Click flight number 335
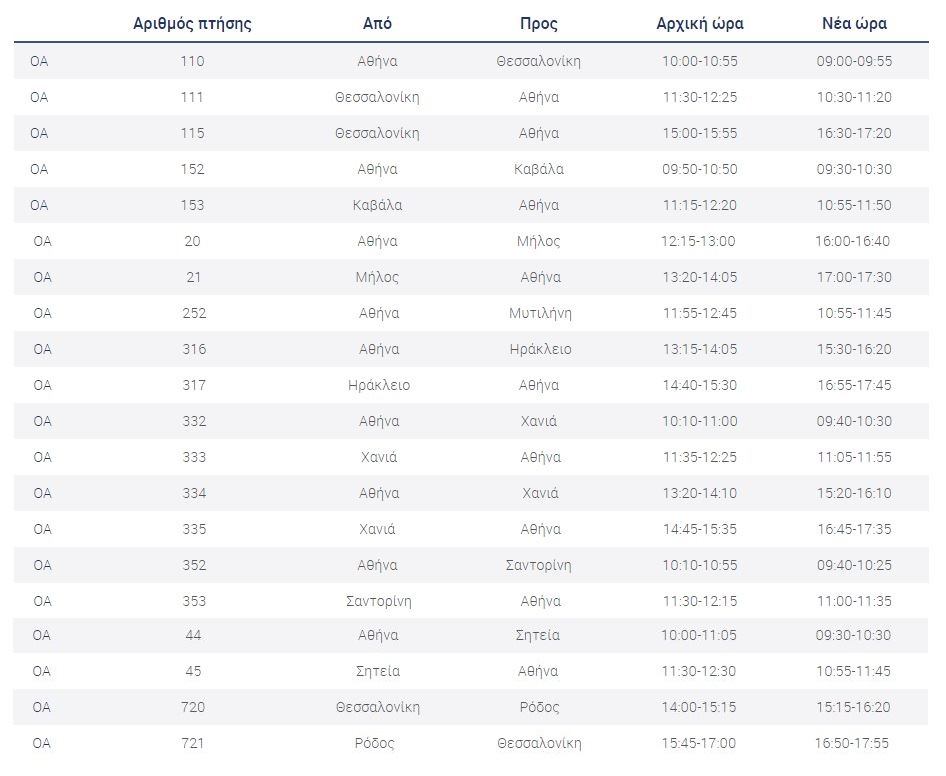This screenshot has height=776, width=946. tap(194, 529)
